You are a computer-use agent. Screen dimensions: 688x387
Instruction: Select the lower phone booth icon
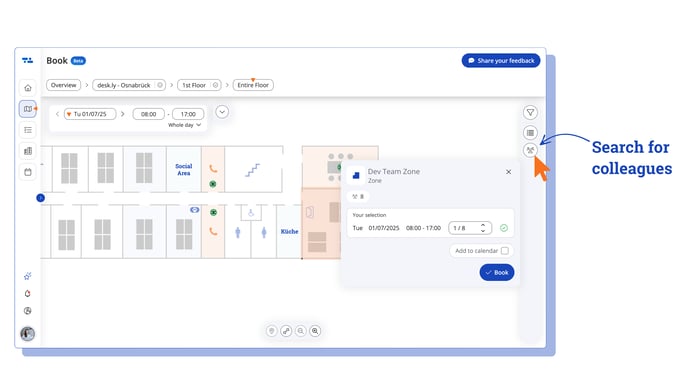tap(213, 231)
